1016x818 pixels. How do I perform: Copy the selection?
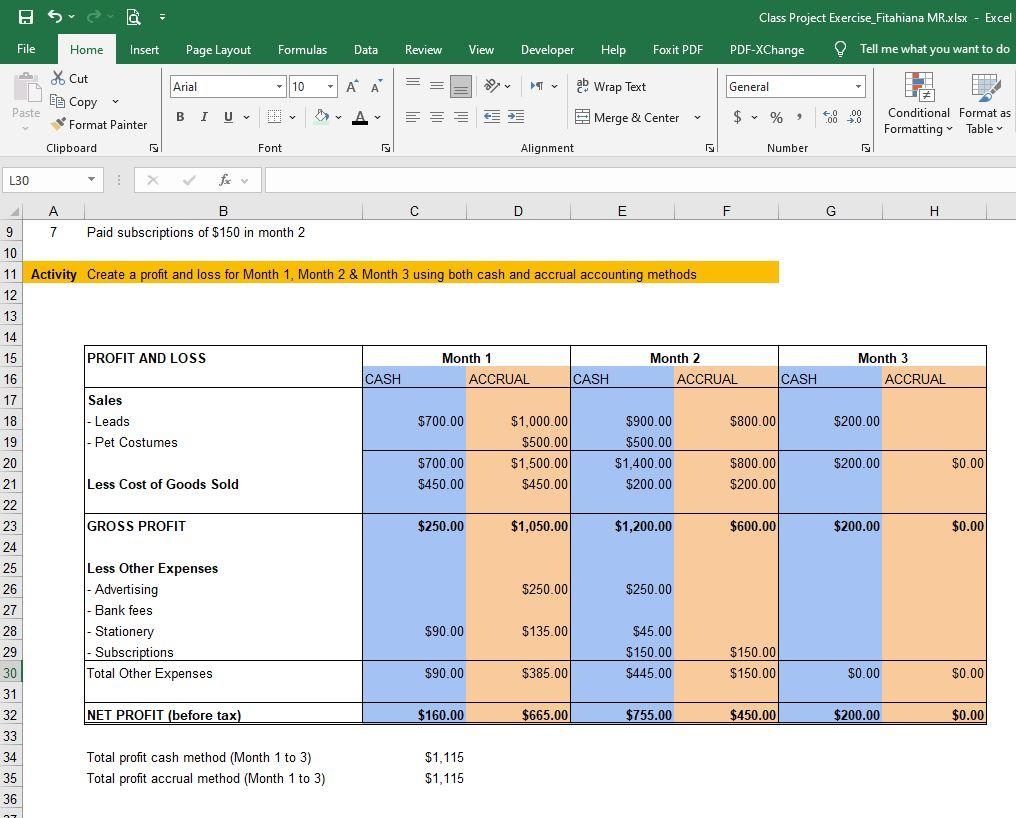[x=75, y=102]
